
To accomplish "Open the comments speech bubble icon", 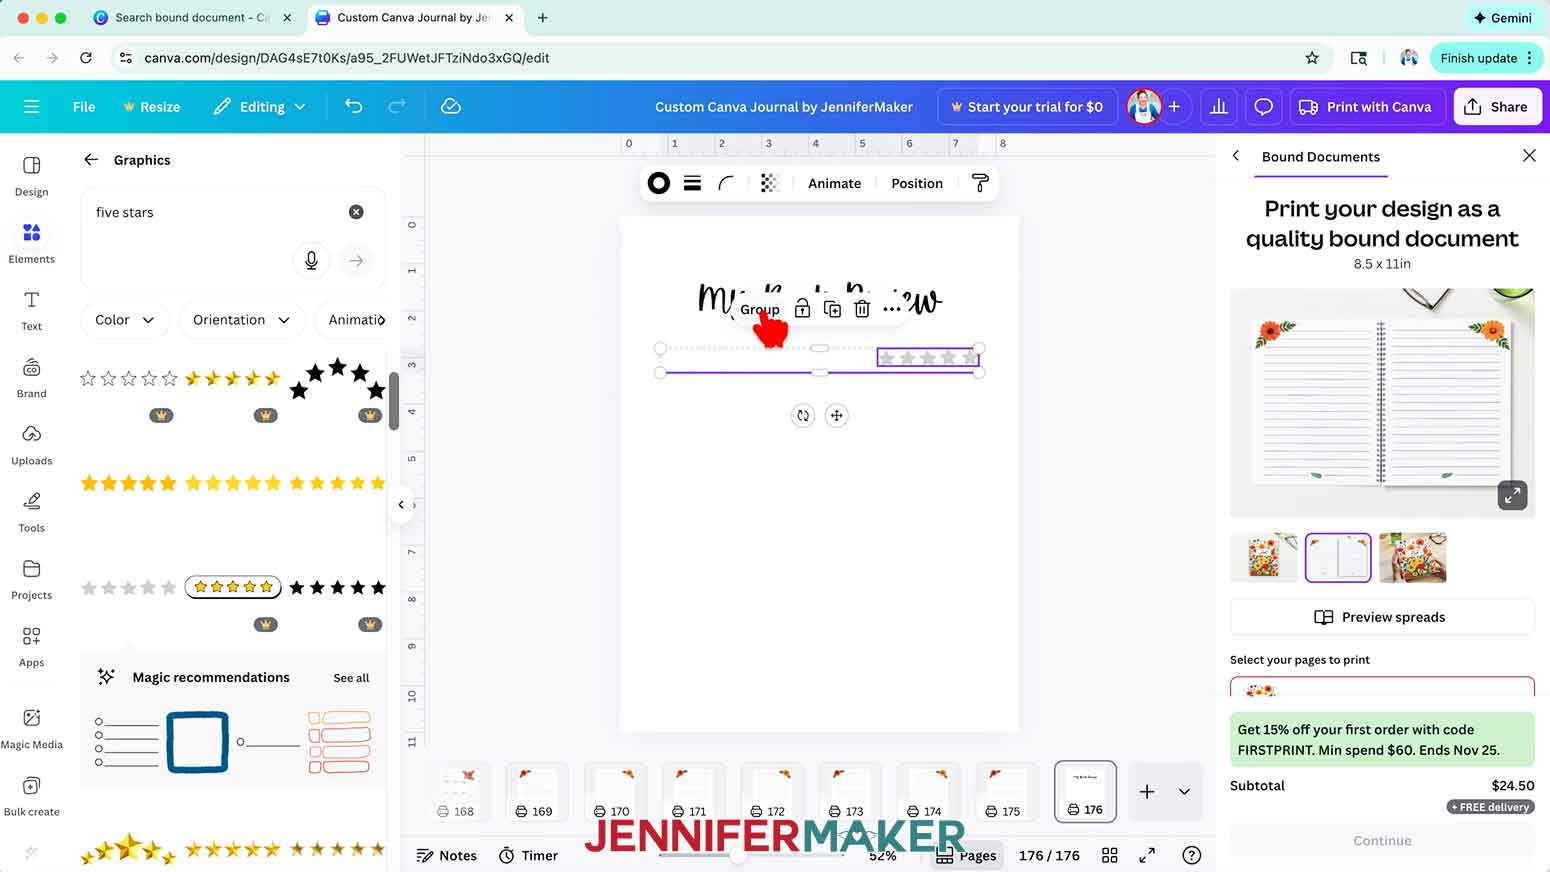I will [1263, 106].
